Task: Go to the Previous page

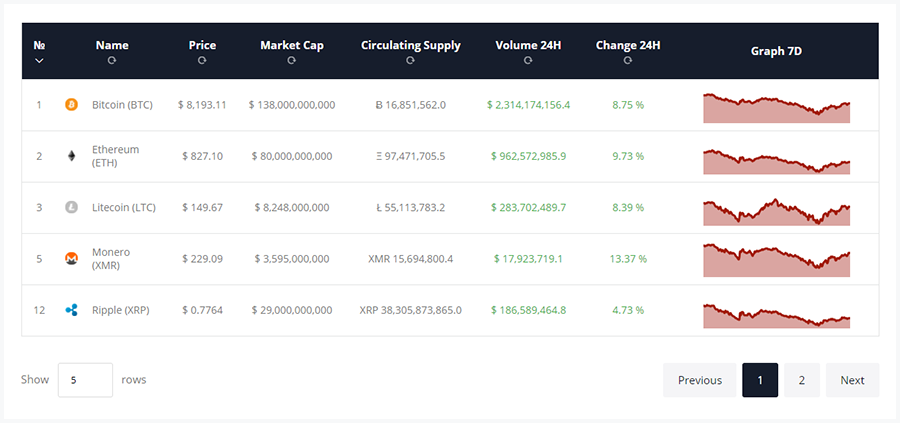Action: click(x=700, y=380)
